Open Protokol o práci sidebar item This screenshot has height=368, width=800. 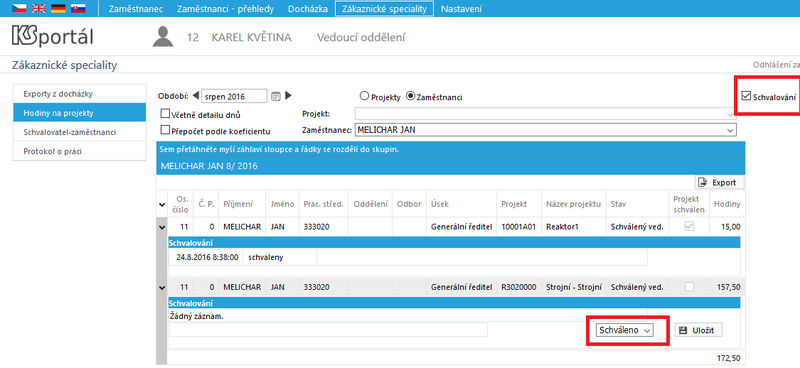(x=80, y=152)
